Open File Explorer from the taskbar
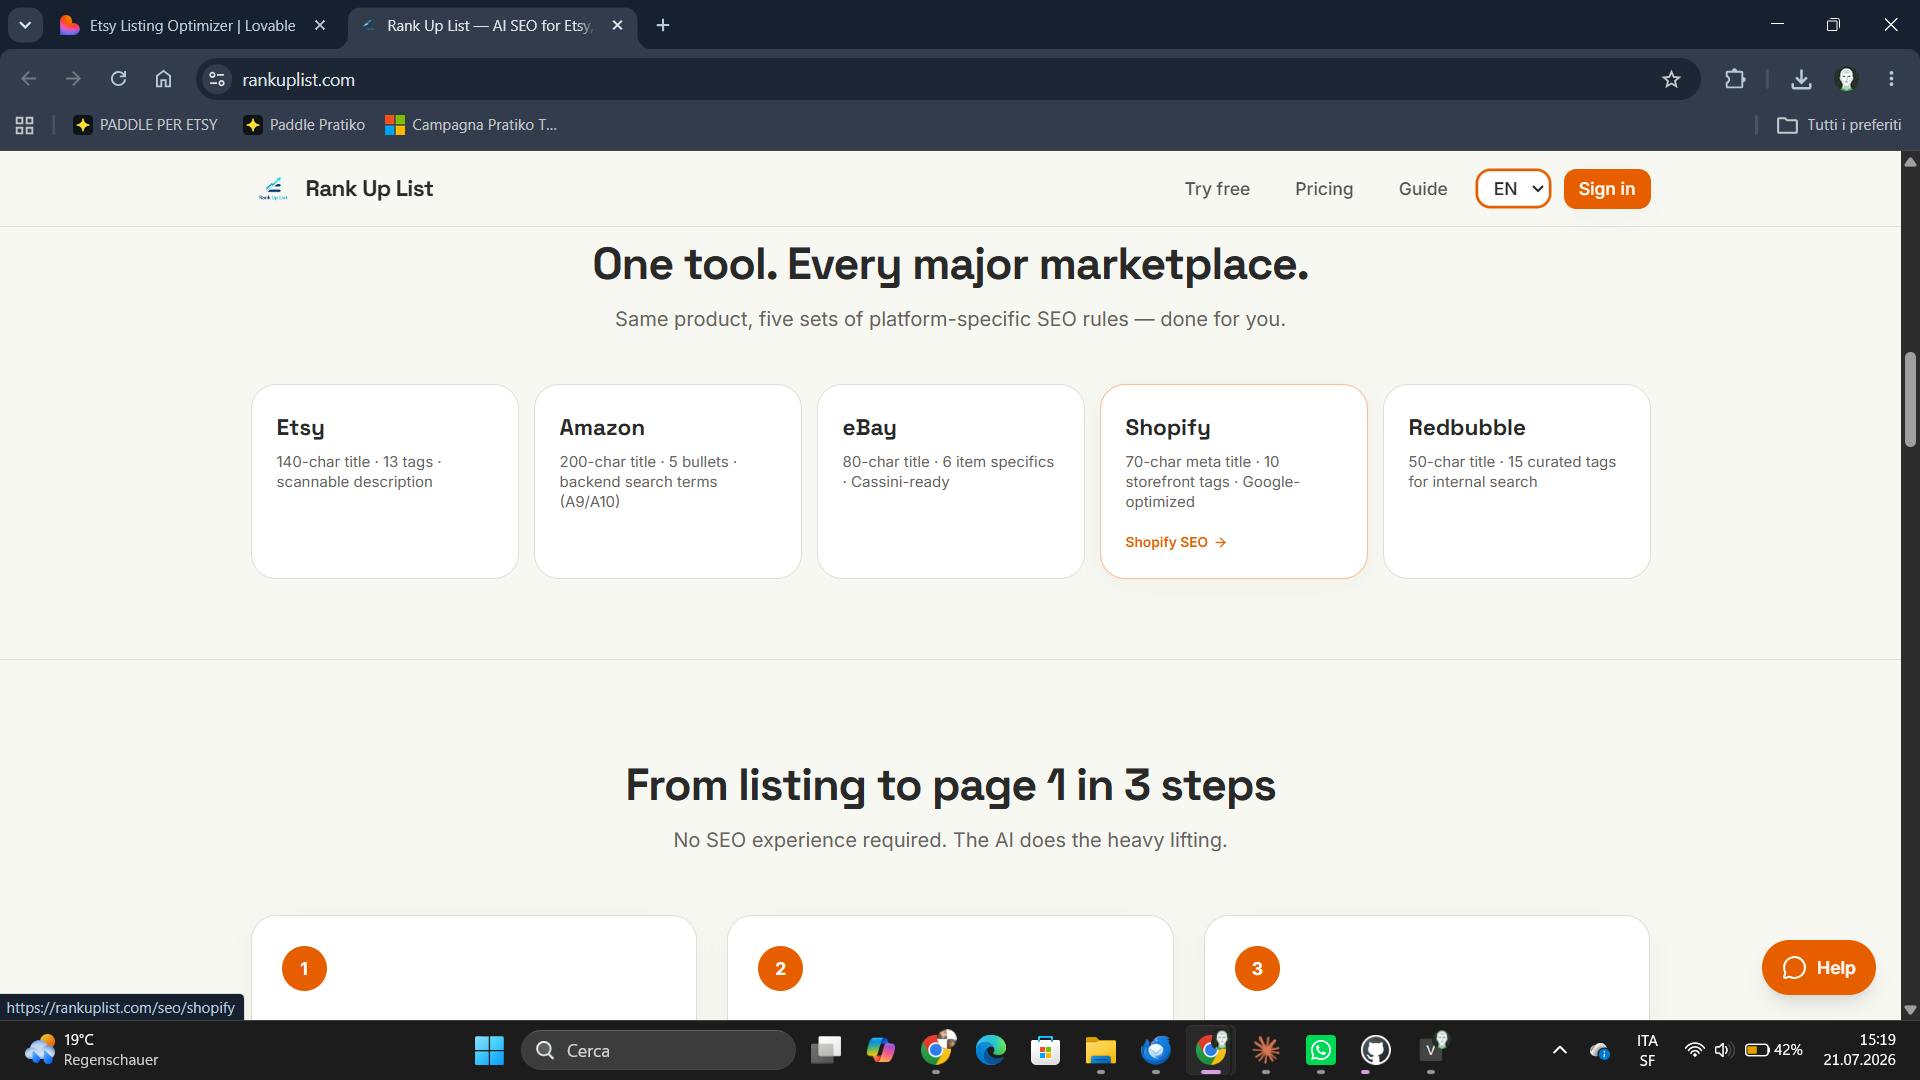The height and width of the screenshot is (1080, 1920). [1101, 1050]
